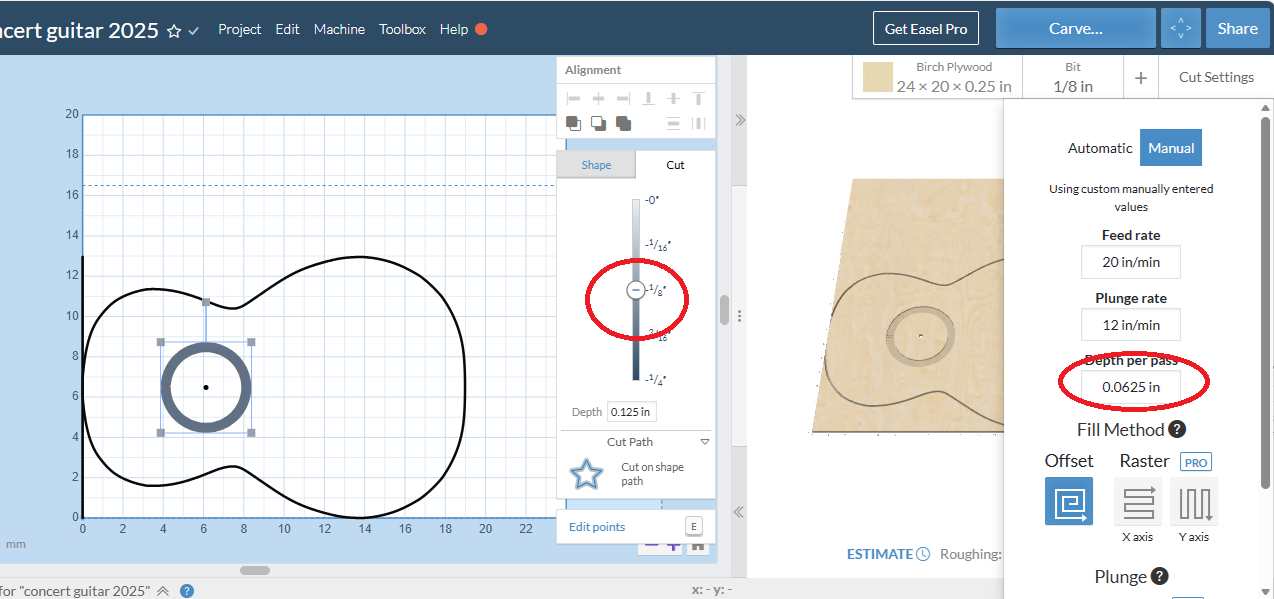Click the Carve button
This screenshot has width=1274, height=599.
(1075, 29)
